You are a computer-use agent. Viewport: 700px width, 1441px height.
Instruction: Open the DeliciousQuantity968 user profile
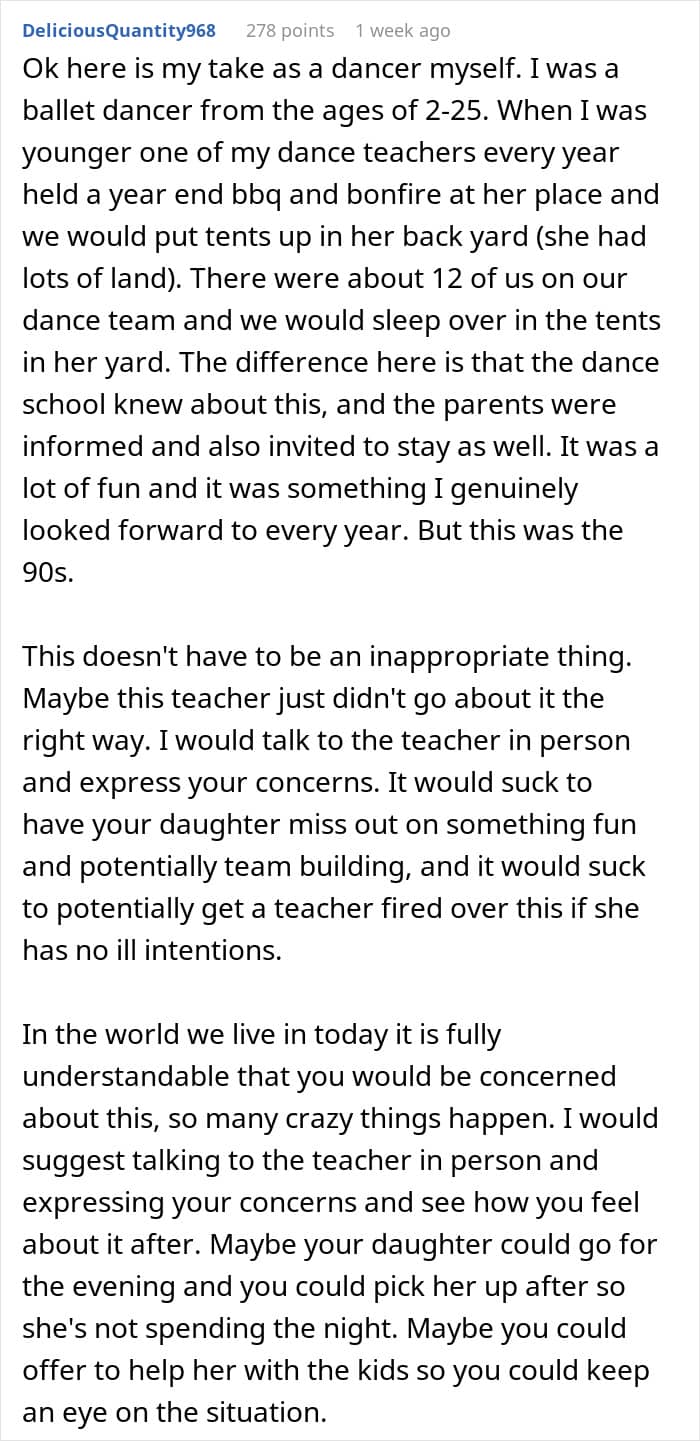[119, 31]
